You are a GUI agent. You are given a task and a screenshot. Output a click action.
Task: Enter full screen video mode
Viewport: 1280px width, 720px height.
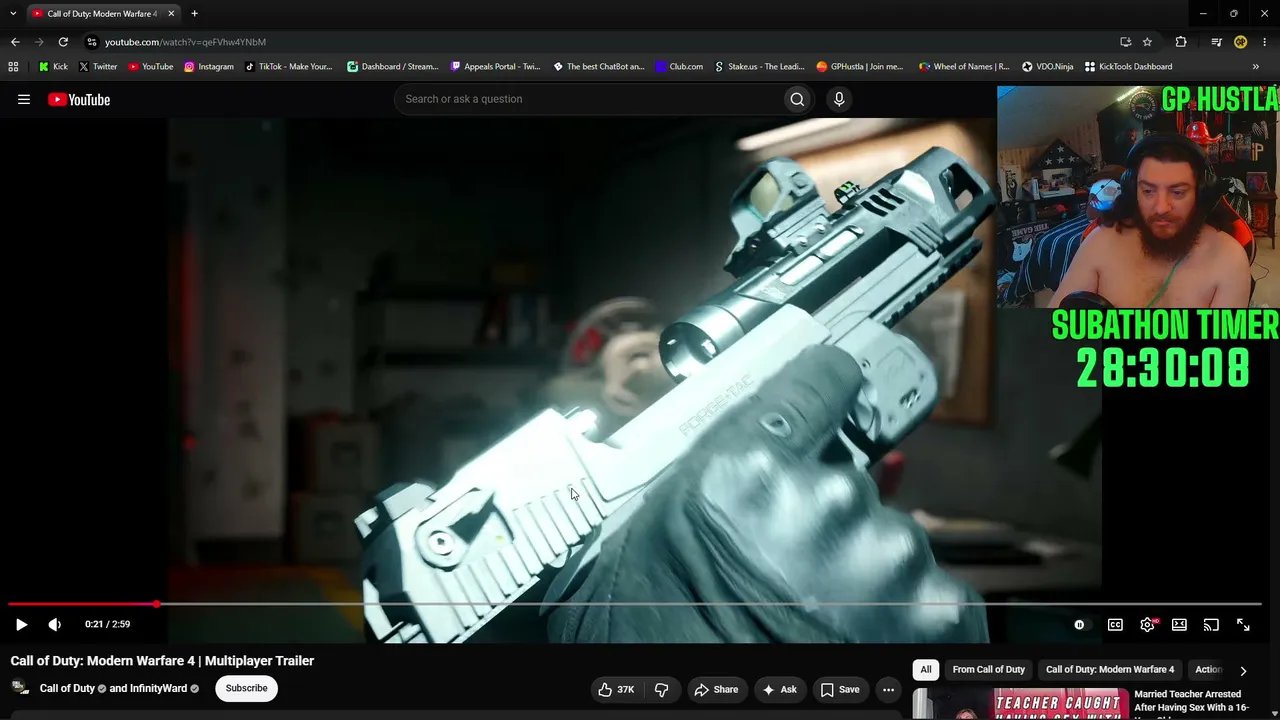(x=1243, y=624)
